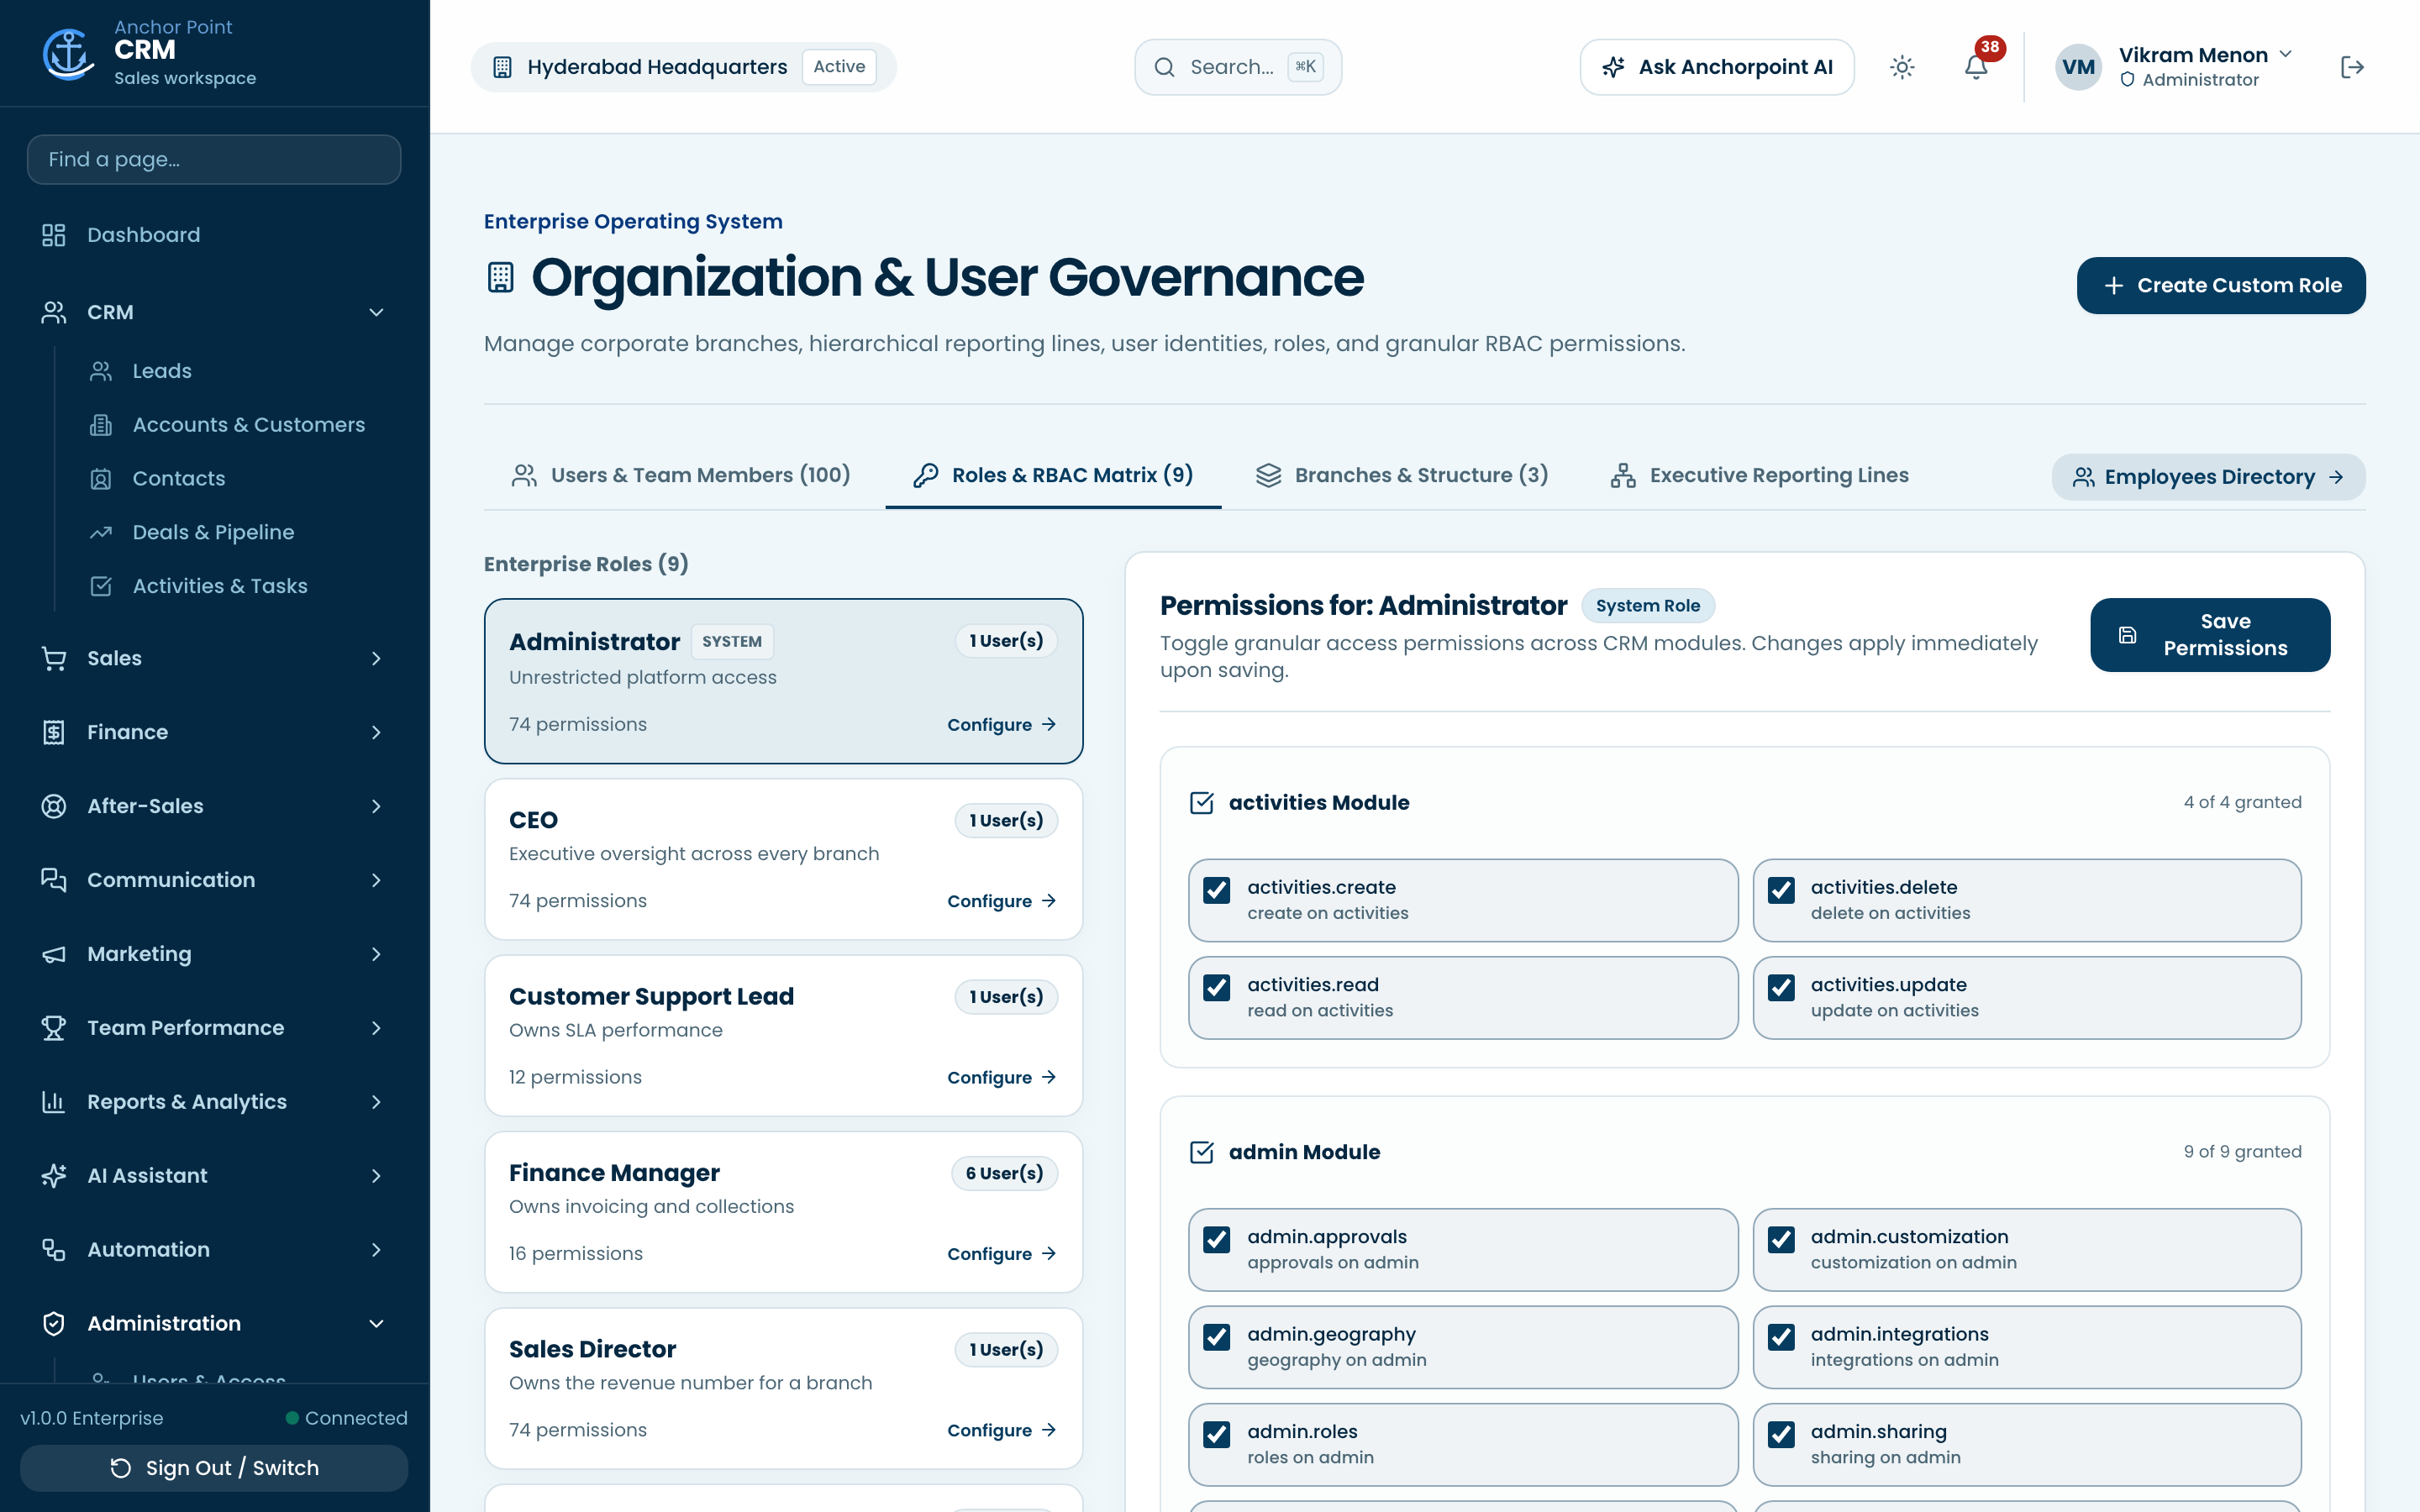The image size is (2420, 1512).
Task: Collapse the CRM sidebar section
Action: (x=215, y=313)
